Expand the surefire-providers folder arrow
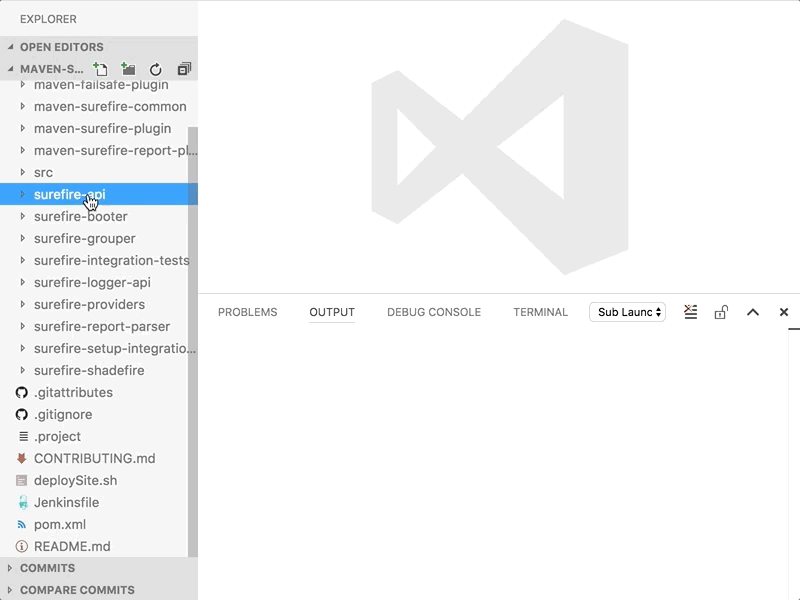Image resolution: width=800 pixels, height=600 pixels. pyautogui.click(x=22, y=304)
